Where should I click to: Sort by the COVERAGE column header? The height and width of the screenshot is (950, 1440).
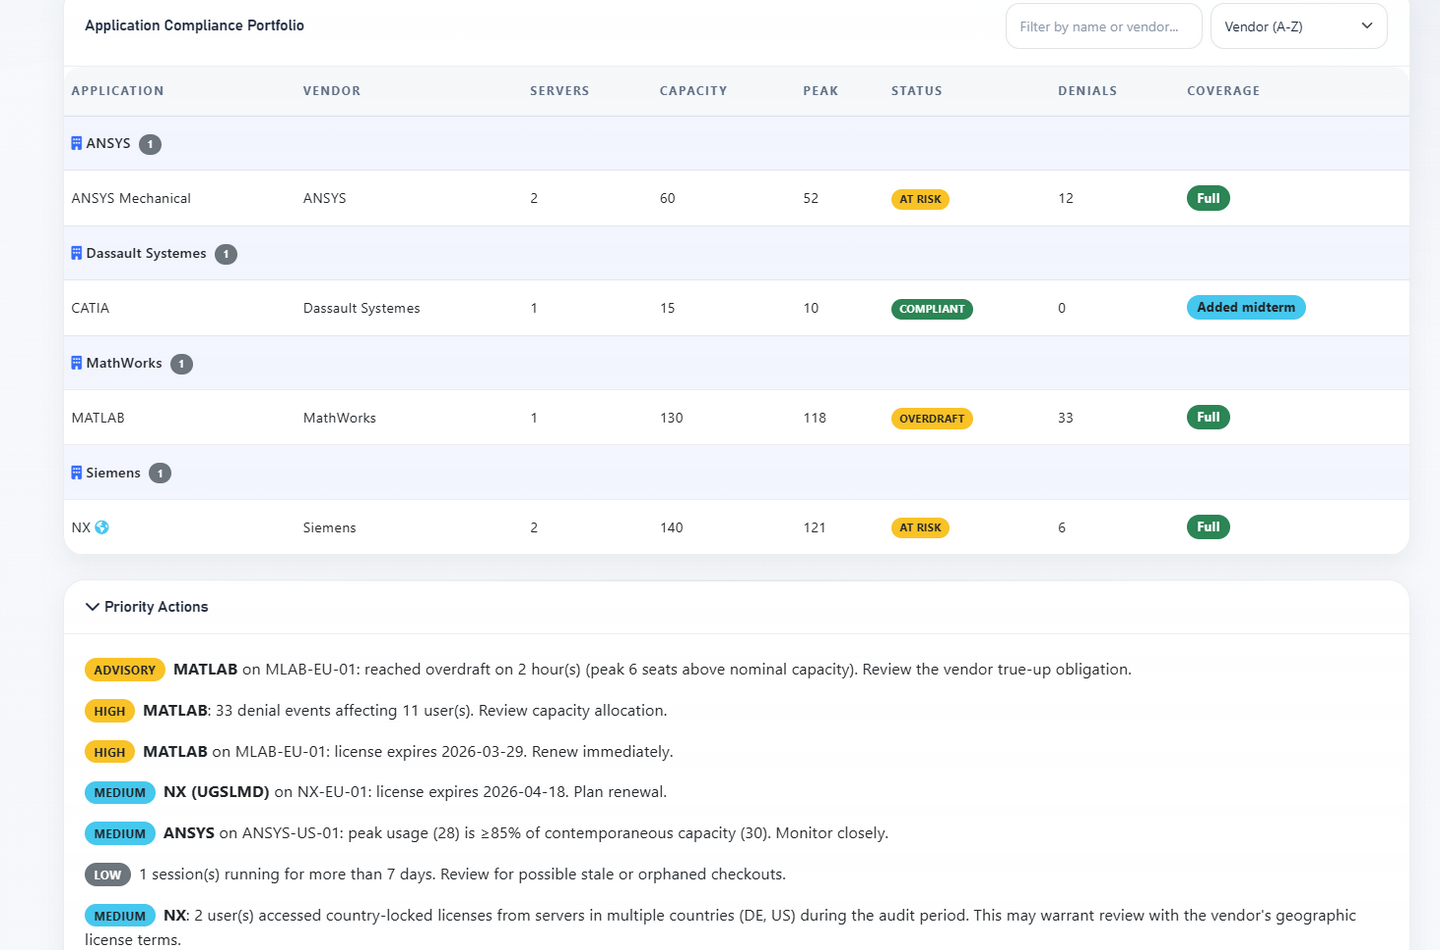[x=1223, y=91]
